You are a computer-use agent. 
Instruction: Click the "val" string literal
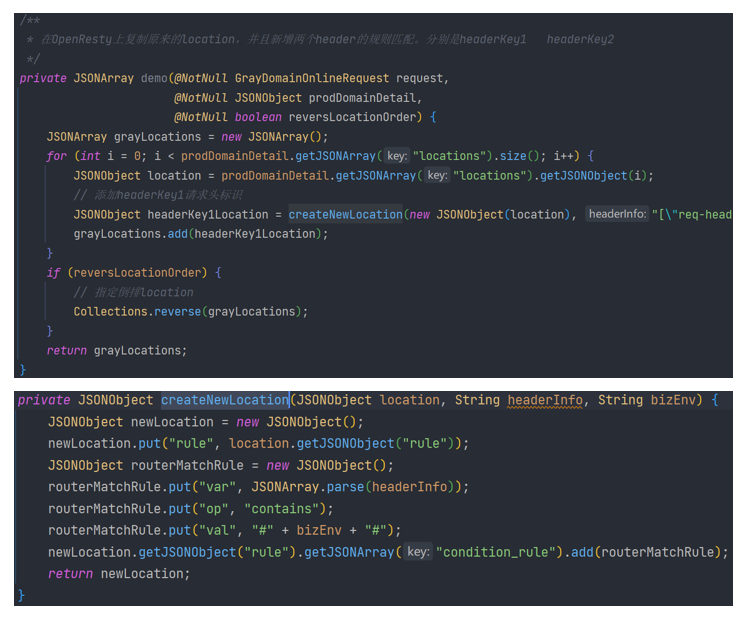click(217, 531)
